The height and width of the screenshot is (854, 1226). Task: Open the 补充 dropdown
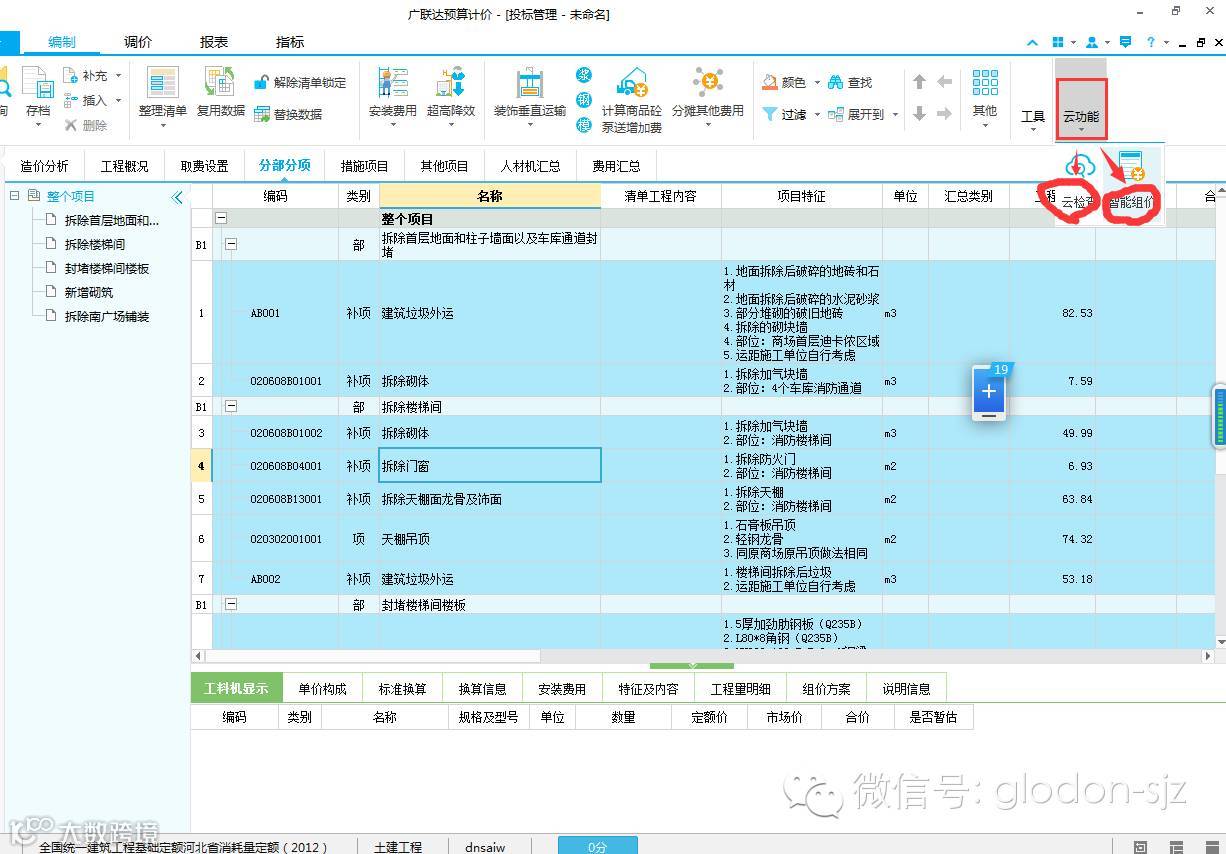click(118, 75)
